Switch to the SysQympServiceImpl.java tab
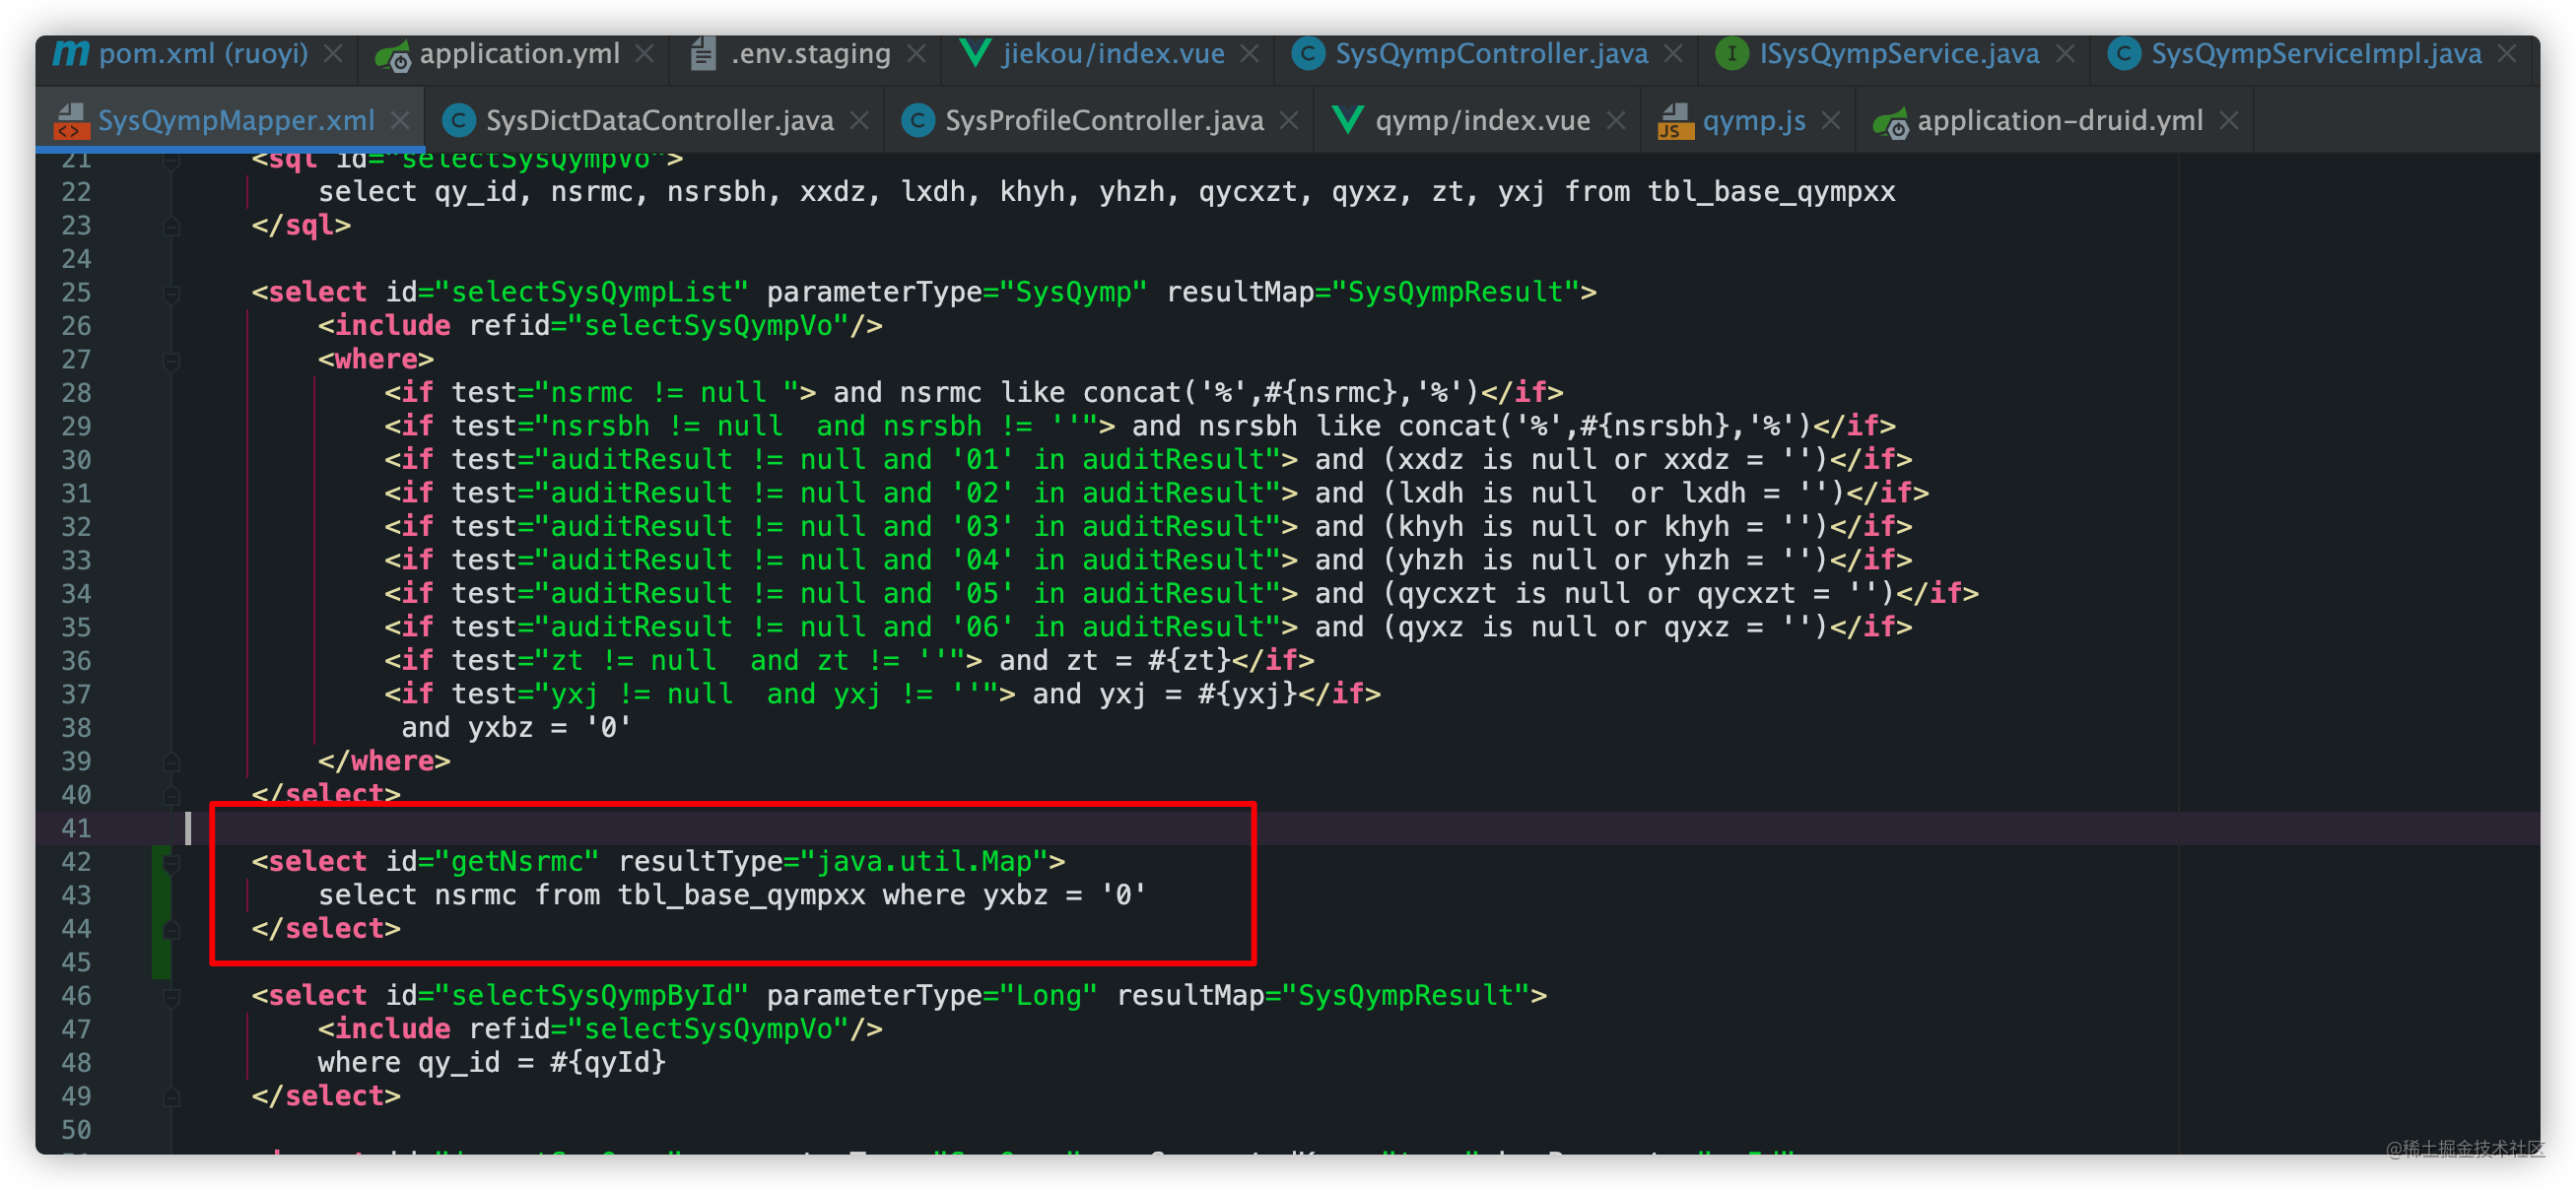This screenshot has height=1190, width=2576. point(2315,53)
